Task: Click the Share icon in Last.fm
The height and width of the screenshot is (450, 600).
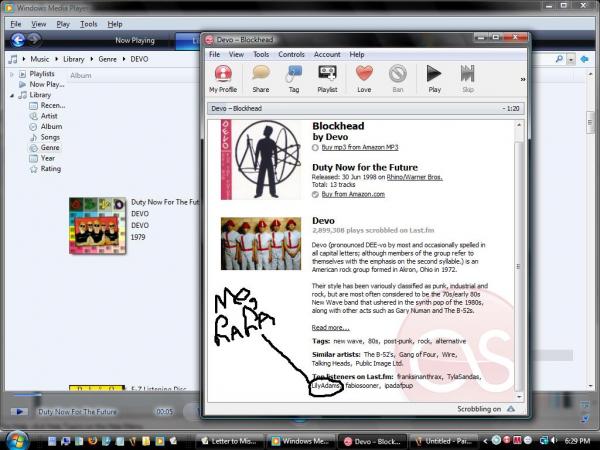Action: (x=261, y=79)
